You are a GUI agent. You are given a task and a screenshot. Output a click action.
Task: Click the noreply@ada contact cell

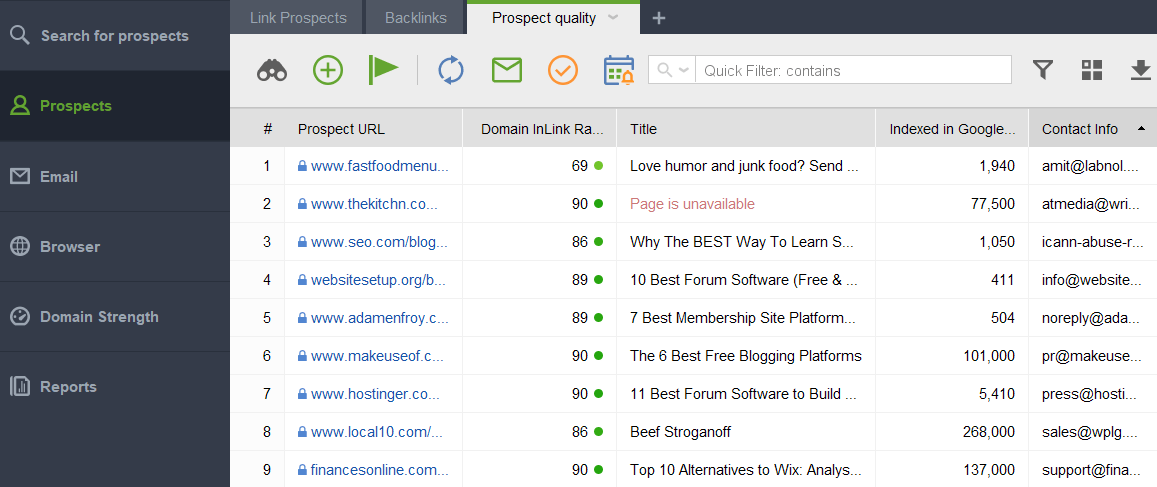tap(1093, 318)
